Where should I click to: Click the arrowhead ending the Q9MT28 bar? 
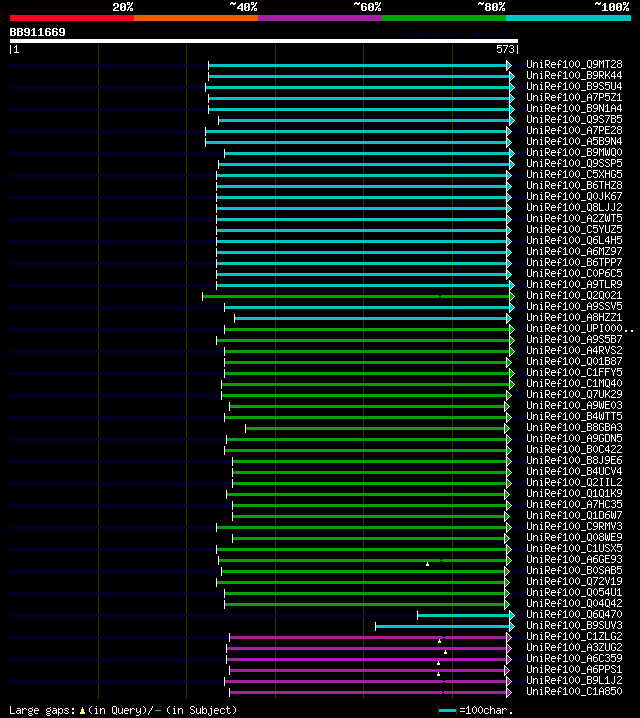[x=509, y=65]
